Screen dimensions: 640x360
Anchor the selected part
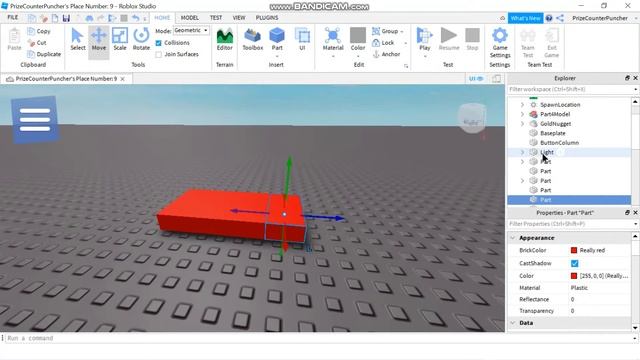pyautogui.click(x=386, y=54)
